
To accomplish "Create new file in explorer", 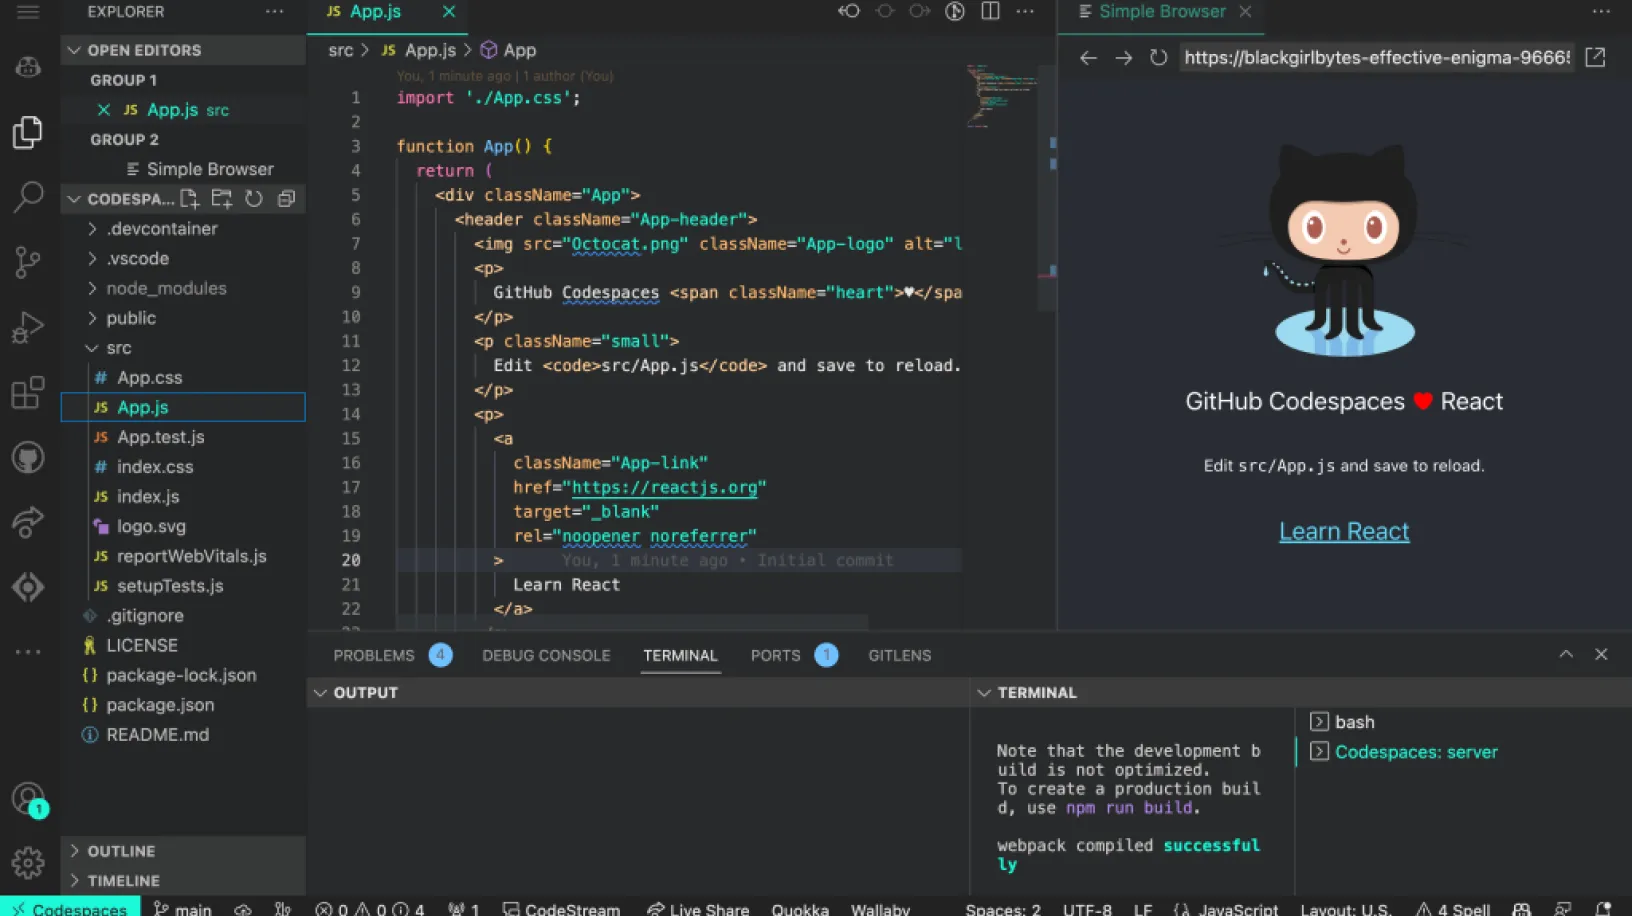I will click(190, 199).
